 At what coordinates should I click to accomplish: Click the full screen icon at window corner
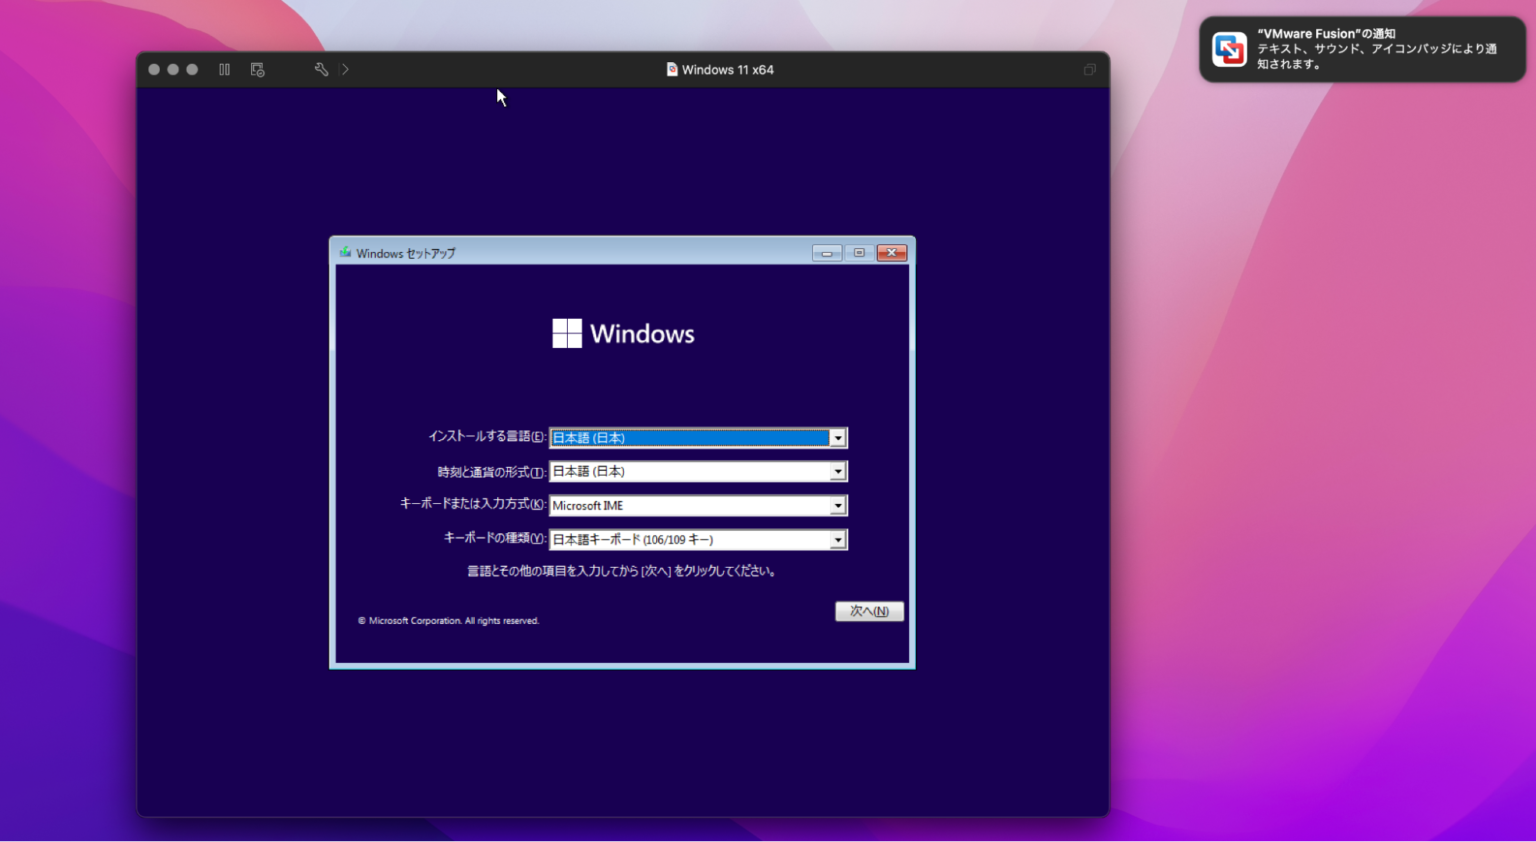click(x=1088, y=69)
